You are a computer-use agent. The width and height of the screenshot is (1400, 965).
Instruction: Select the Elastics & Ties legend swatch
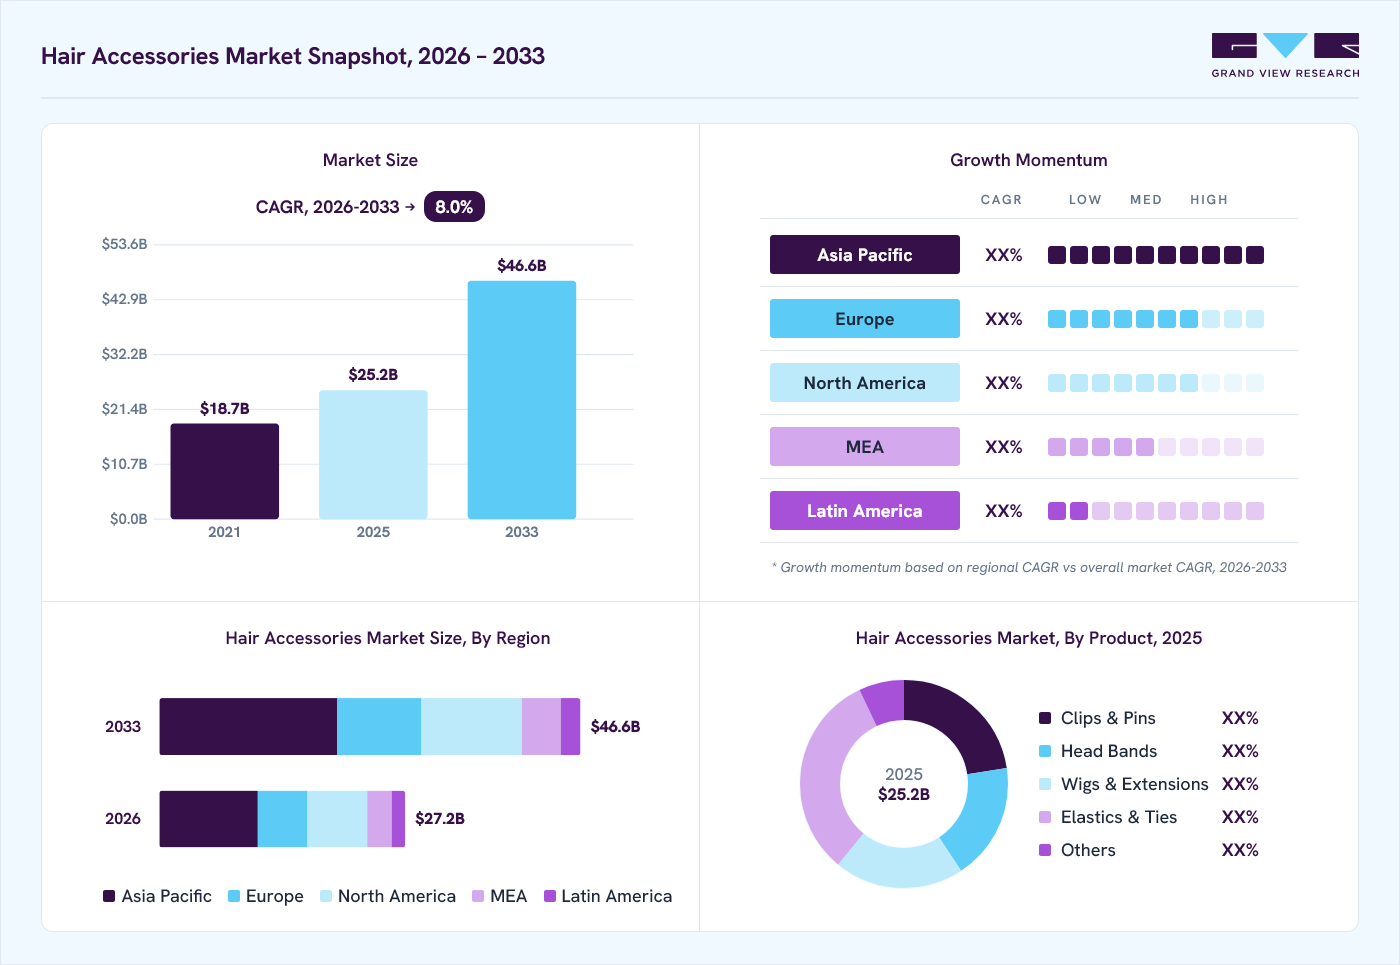[x=1045, y=817]
